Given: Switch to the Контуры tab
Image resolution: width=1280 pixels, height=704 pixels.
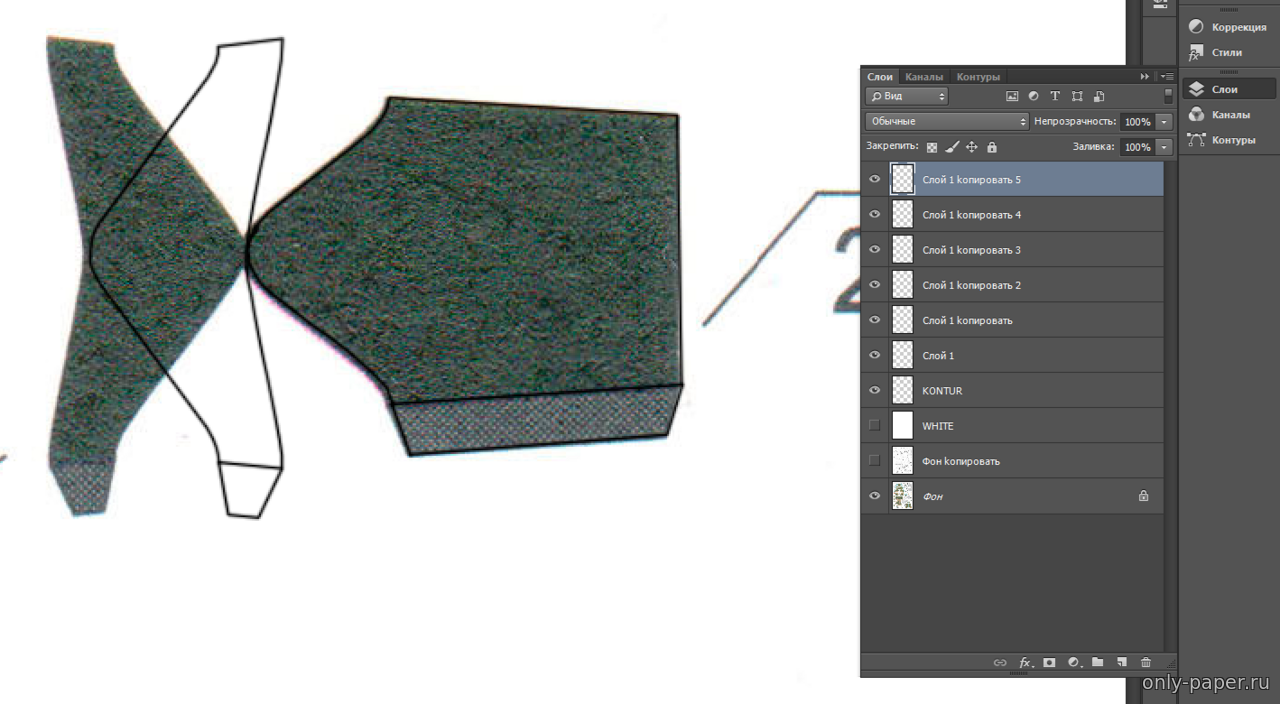Looking at the screenshot, I should click(x=978, y=77).
